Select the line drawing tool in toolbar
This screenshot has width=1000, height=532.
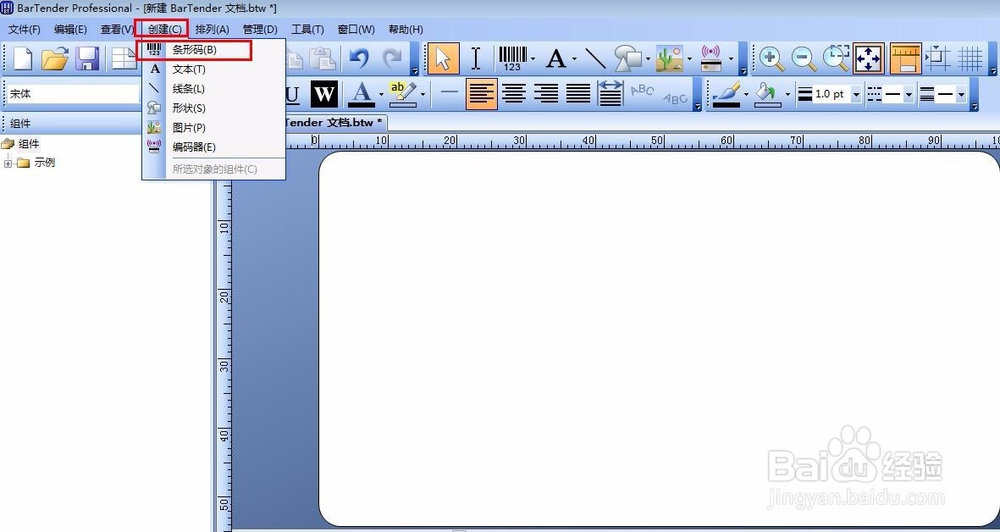pyautogui.click(x=595, y=59)
